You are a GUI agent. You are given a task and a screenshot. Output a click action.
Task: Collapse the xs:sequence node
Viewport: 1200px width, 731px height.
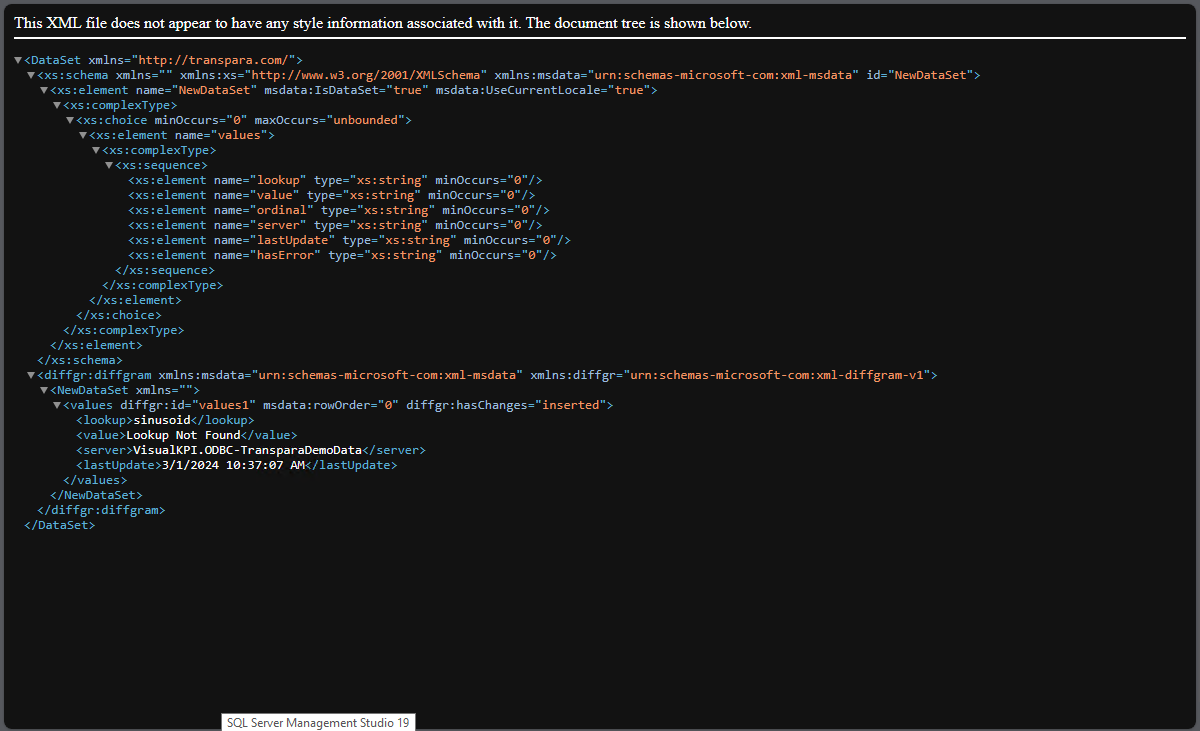click(x=109, y=165)
